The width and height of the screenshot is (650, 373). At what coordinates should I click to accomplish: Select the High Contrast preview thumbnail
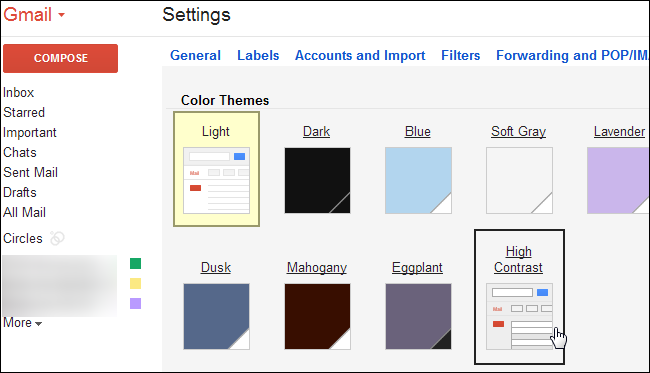[519, 317]
